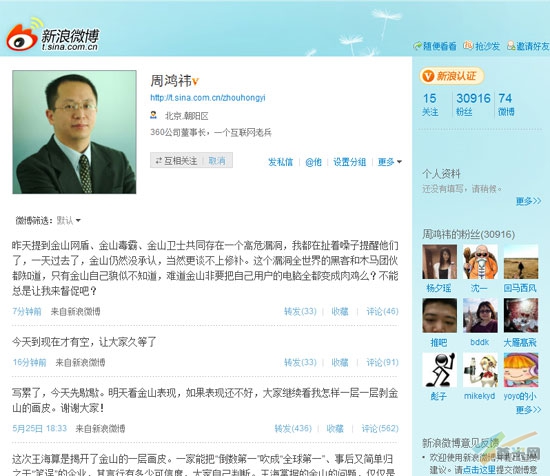Viewport: 550px width, 476px height.
Task: Open the avatar of fan 沈一
Action: [480, 262]
